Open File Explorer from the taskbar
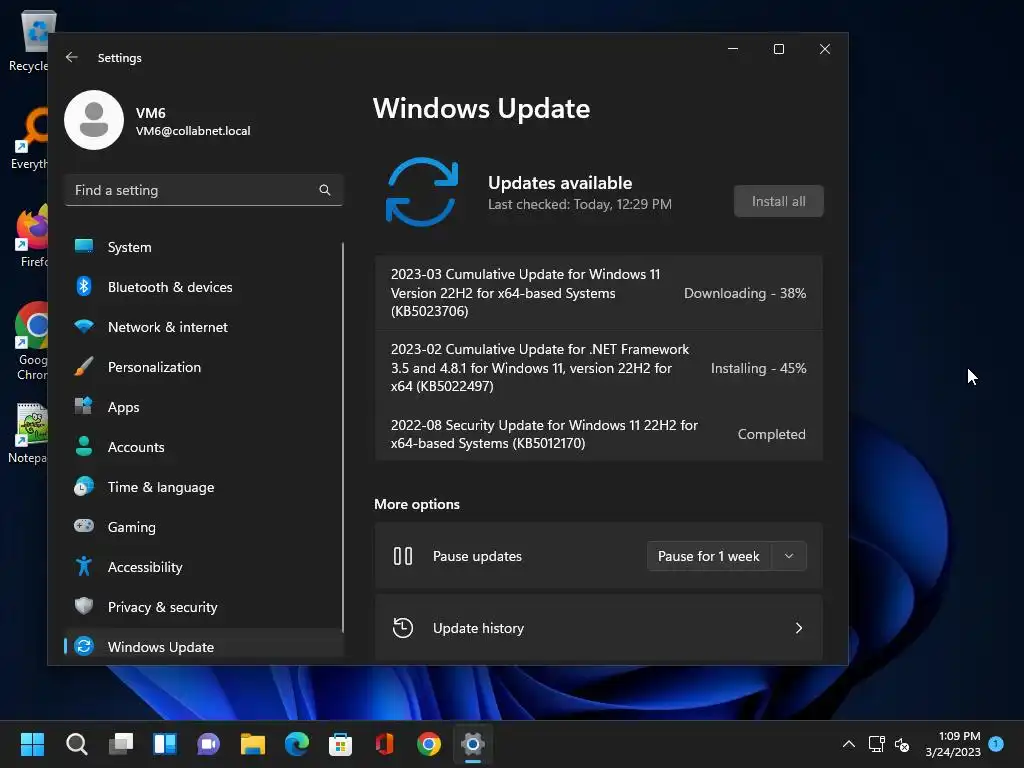The height and width of the screenshot is (768, 1024). coord(253,744)
